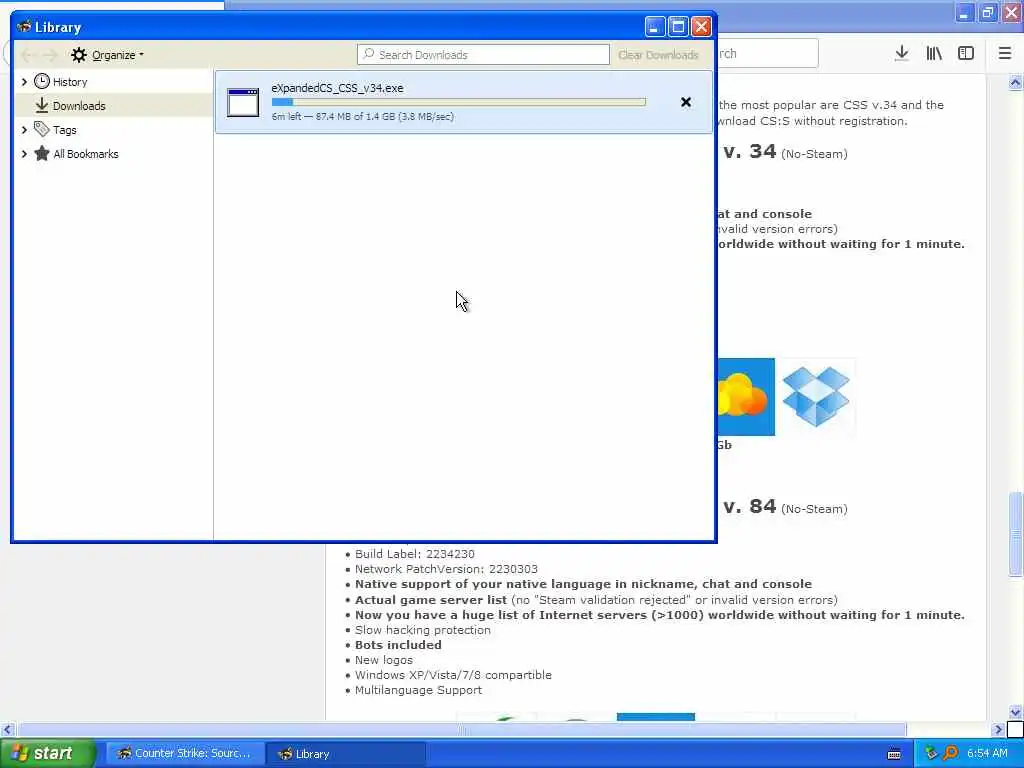
Task: Click the Tags label icon
Action: tap(42, 129)
